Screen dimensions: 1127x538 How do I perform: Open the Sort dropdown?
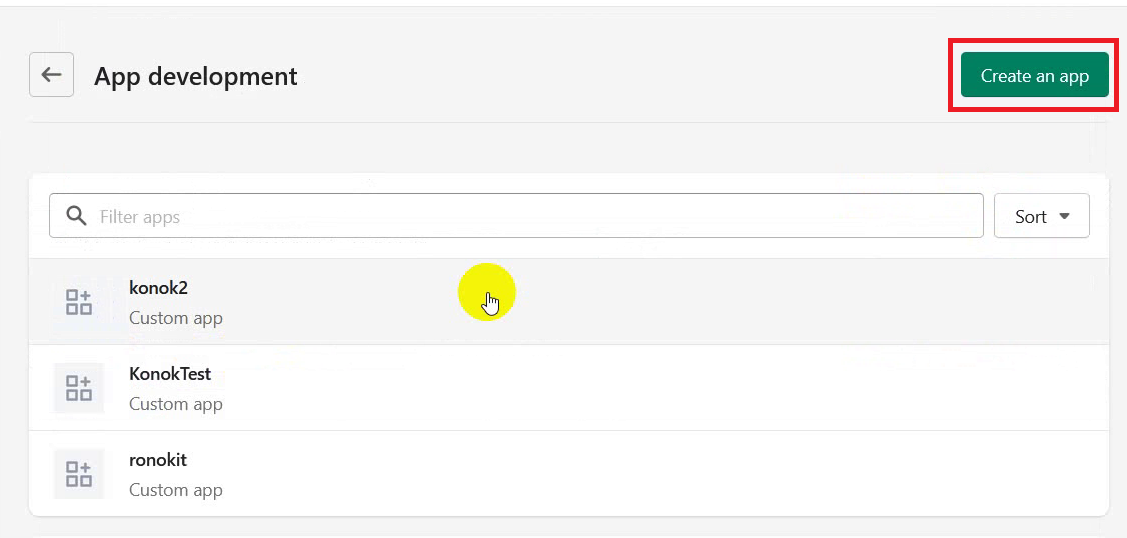(1041, 215)
